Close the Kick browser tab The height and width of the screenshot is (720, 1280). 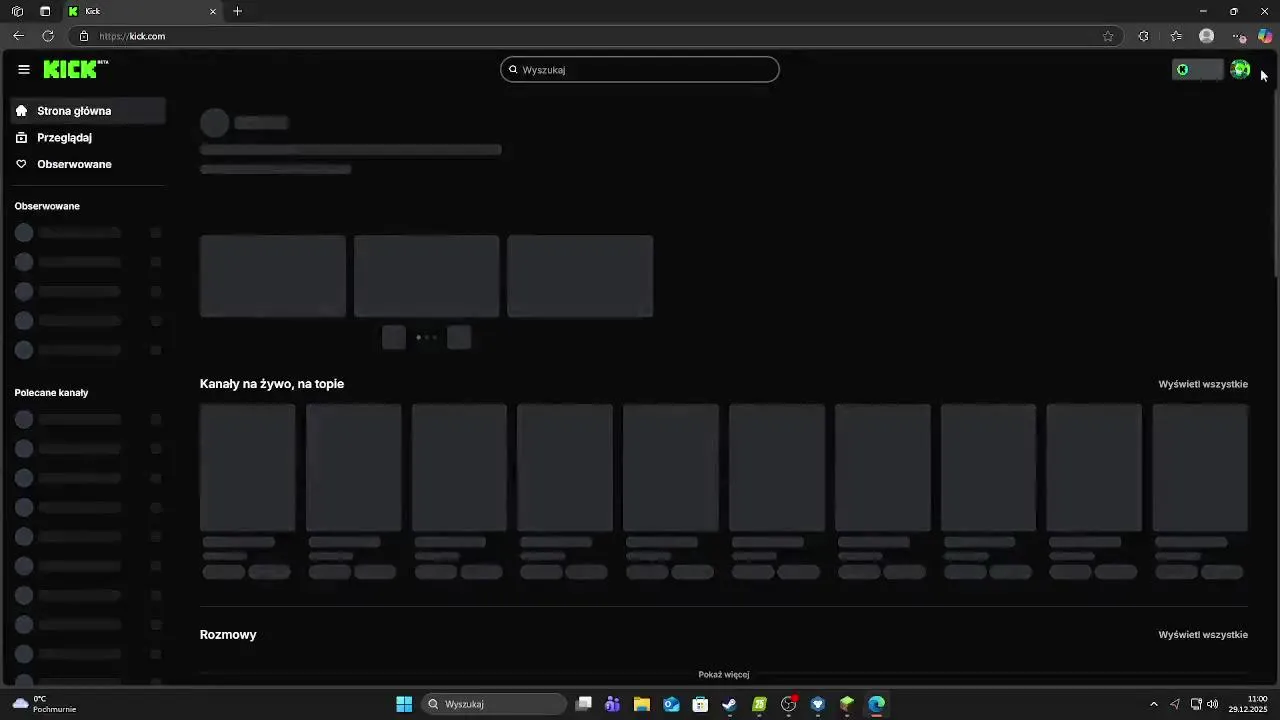tap(212, 11)
